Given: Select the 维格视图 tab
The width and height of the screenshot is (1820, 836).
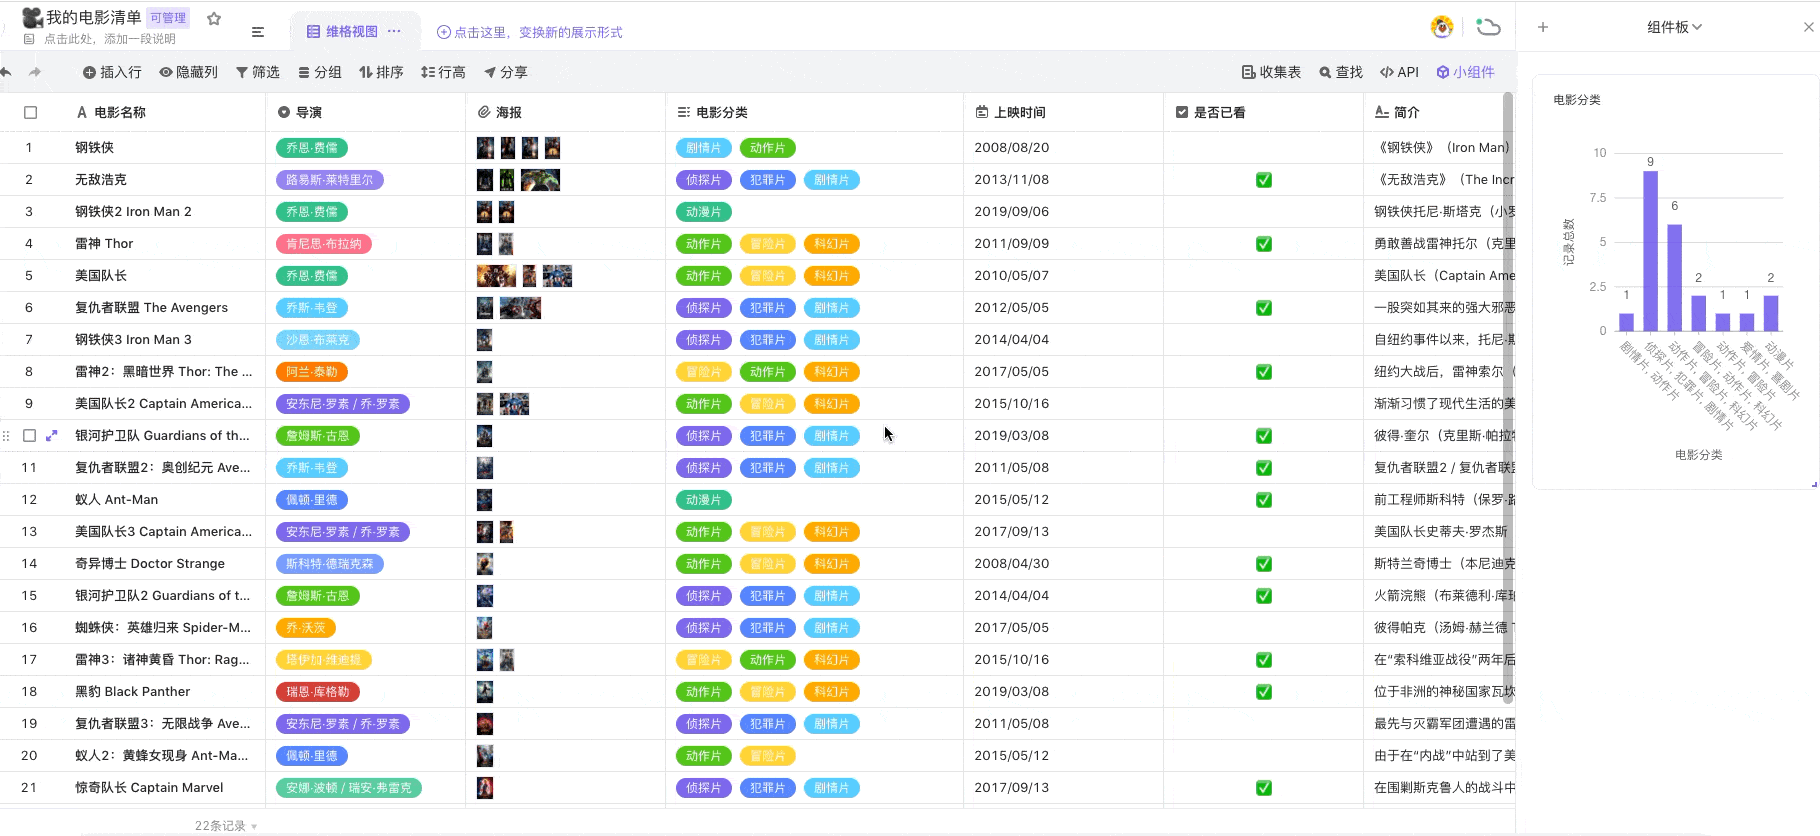Looking at the screenshot, I should [x=343, y=31].
